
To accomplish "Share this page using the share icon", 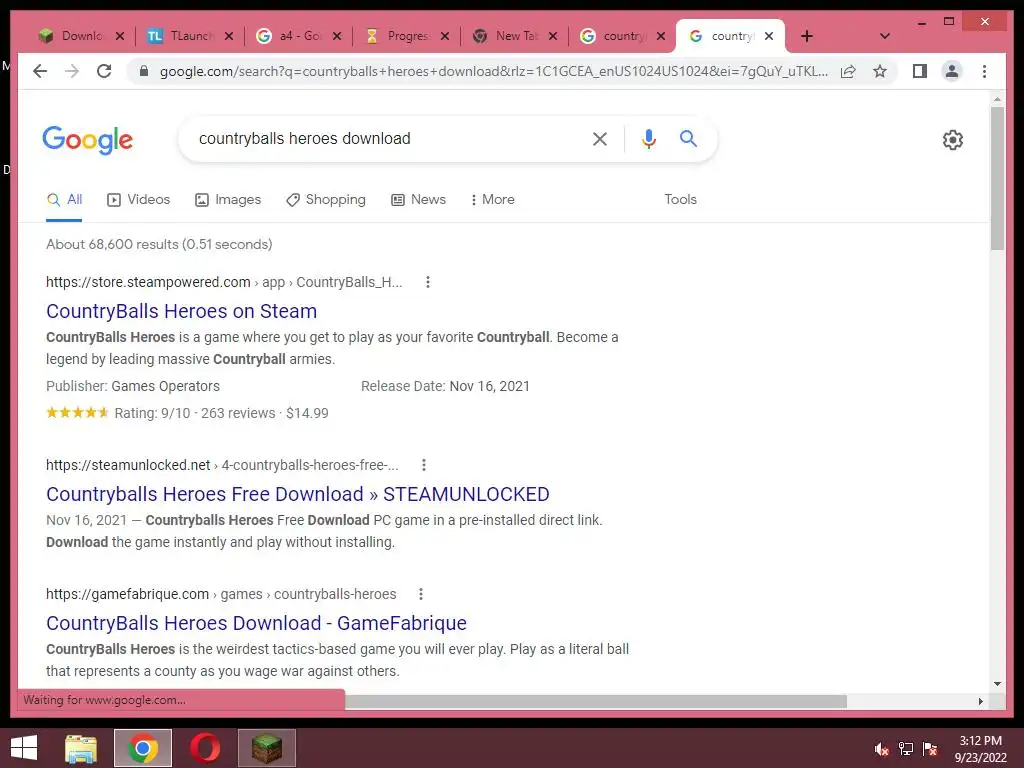I will (848, 71).
